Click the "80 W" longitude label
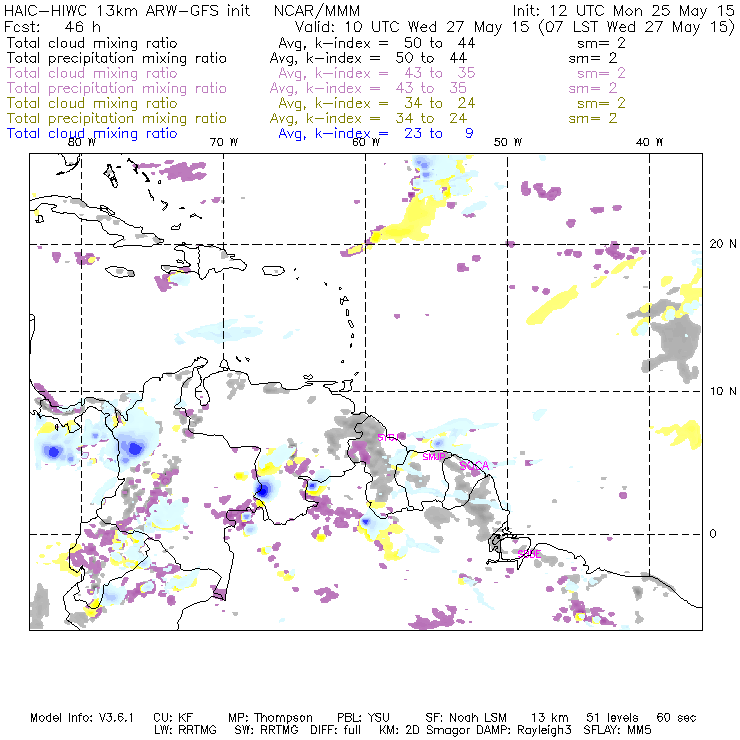Screen dimensions: 740x740 [82, 142]
